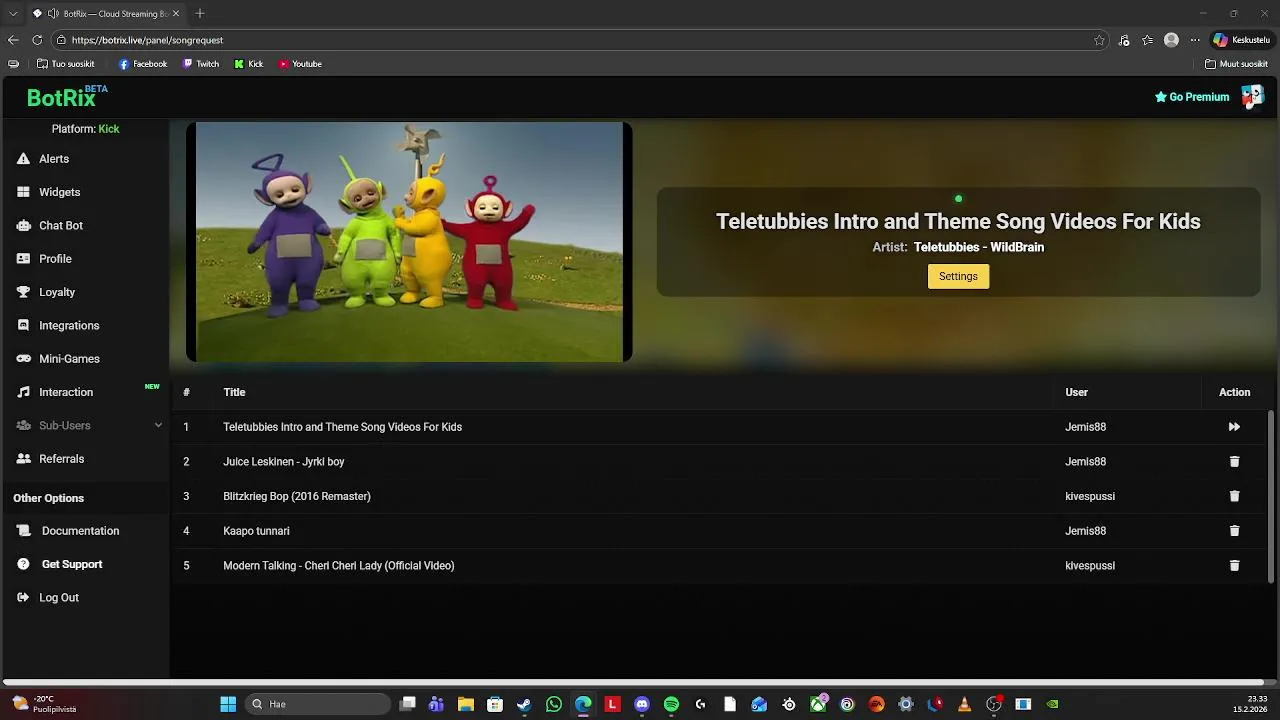Viewport: 1280px width, 720px height.
Task: Close the BotRix browser tab
Action: coord(176,14)
